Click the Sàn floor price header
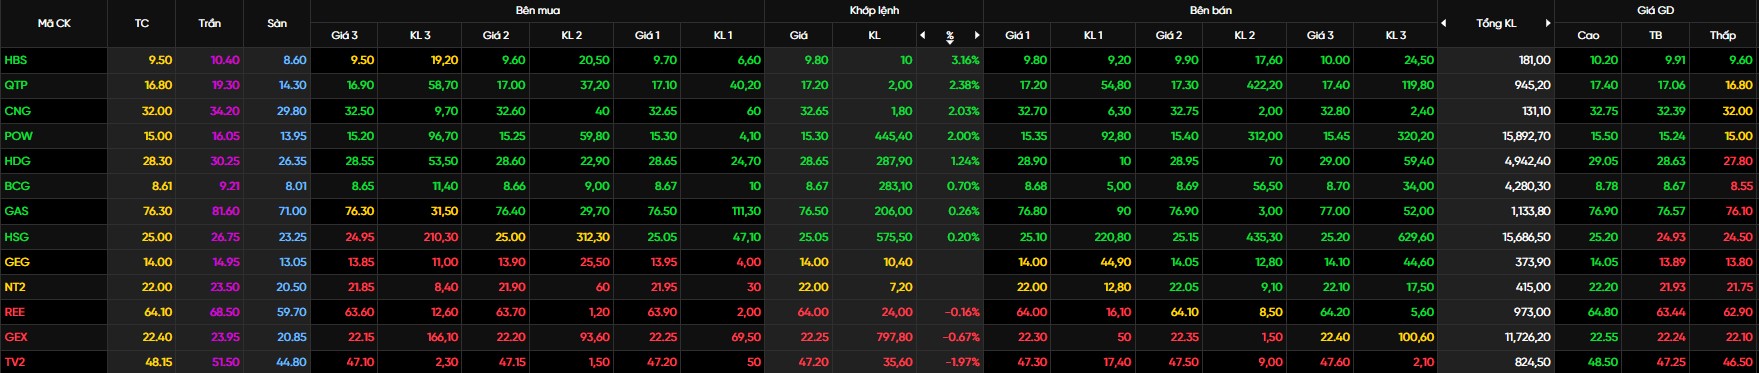The width and height of the screenshot is (1759, 373). (277, 23)
